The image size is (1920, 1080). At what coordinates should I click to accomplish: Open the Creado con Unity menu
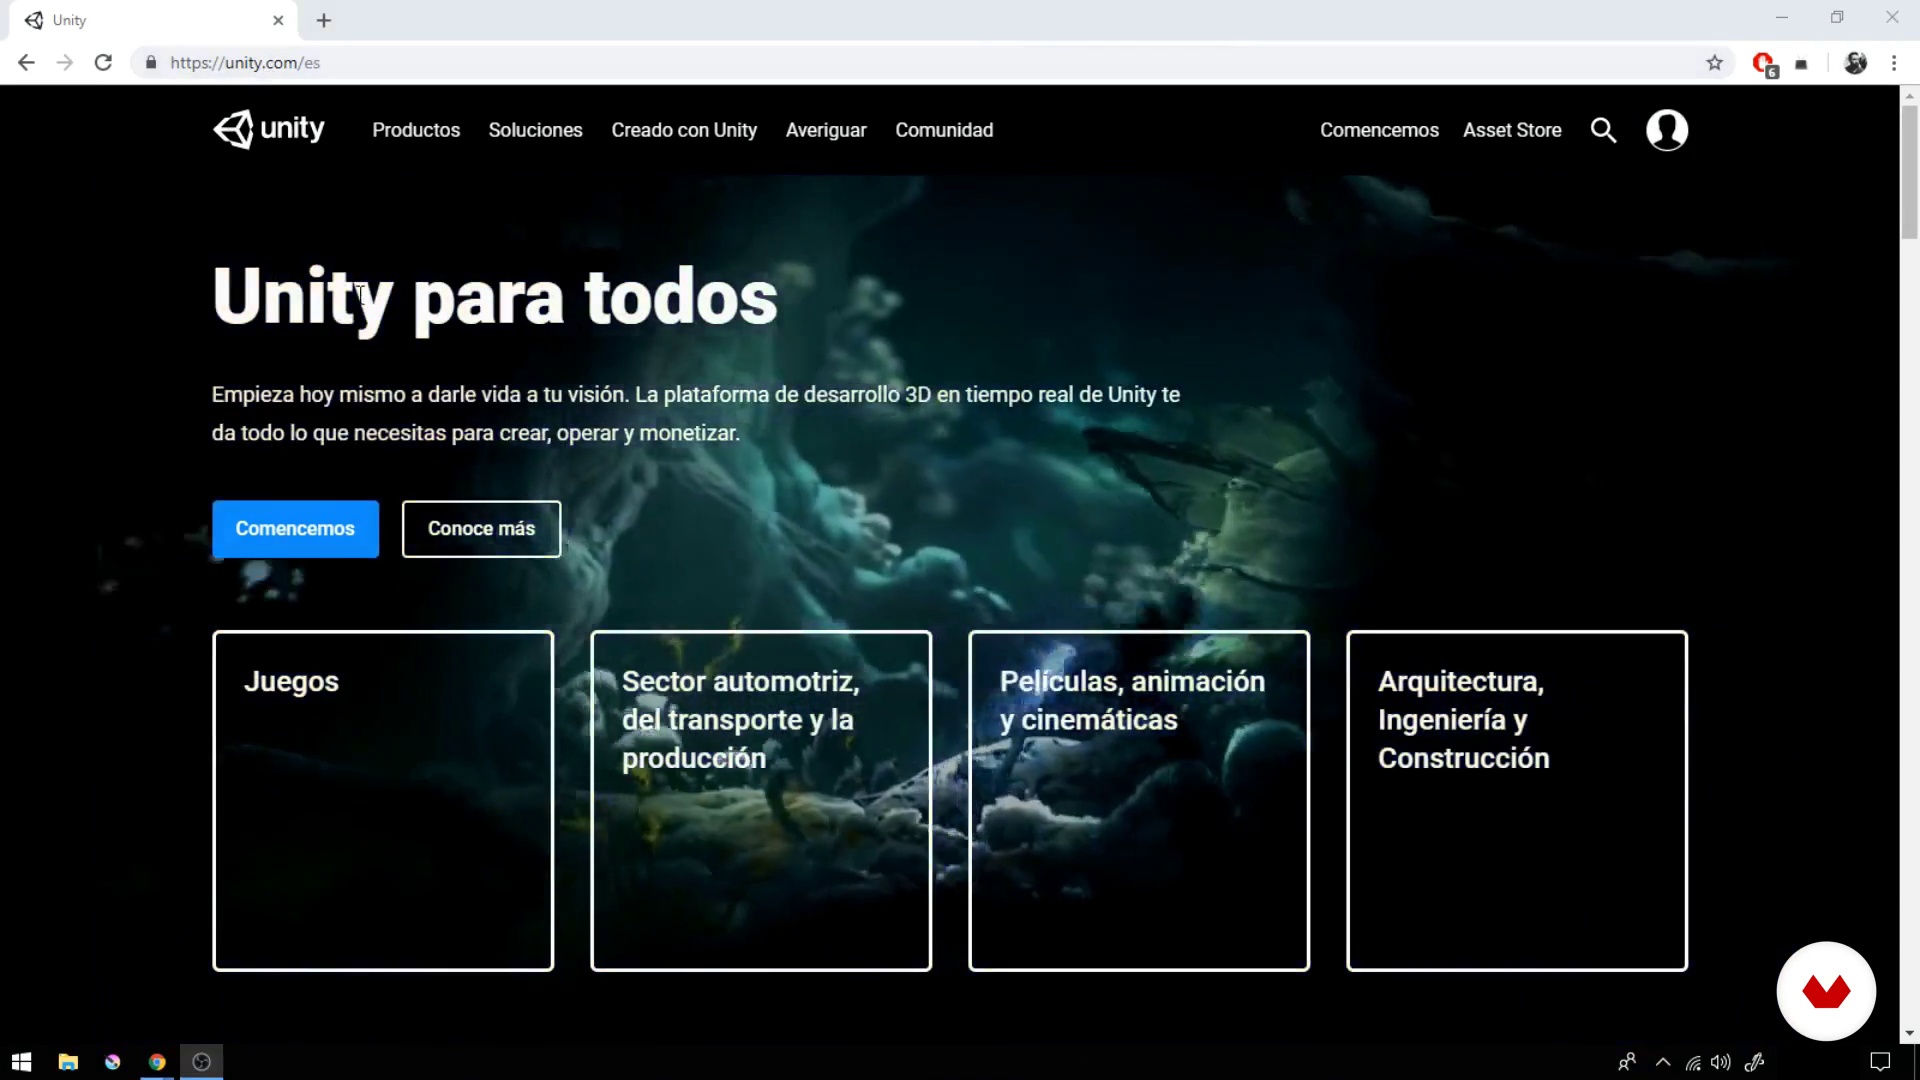(684, 130)
